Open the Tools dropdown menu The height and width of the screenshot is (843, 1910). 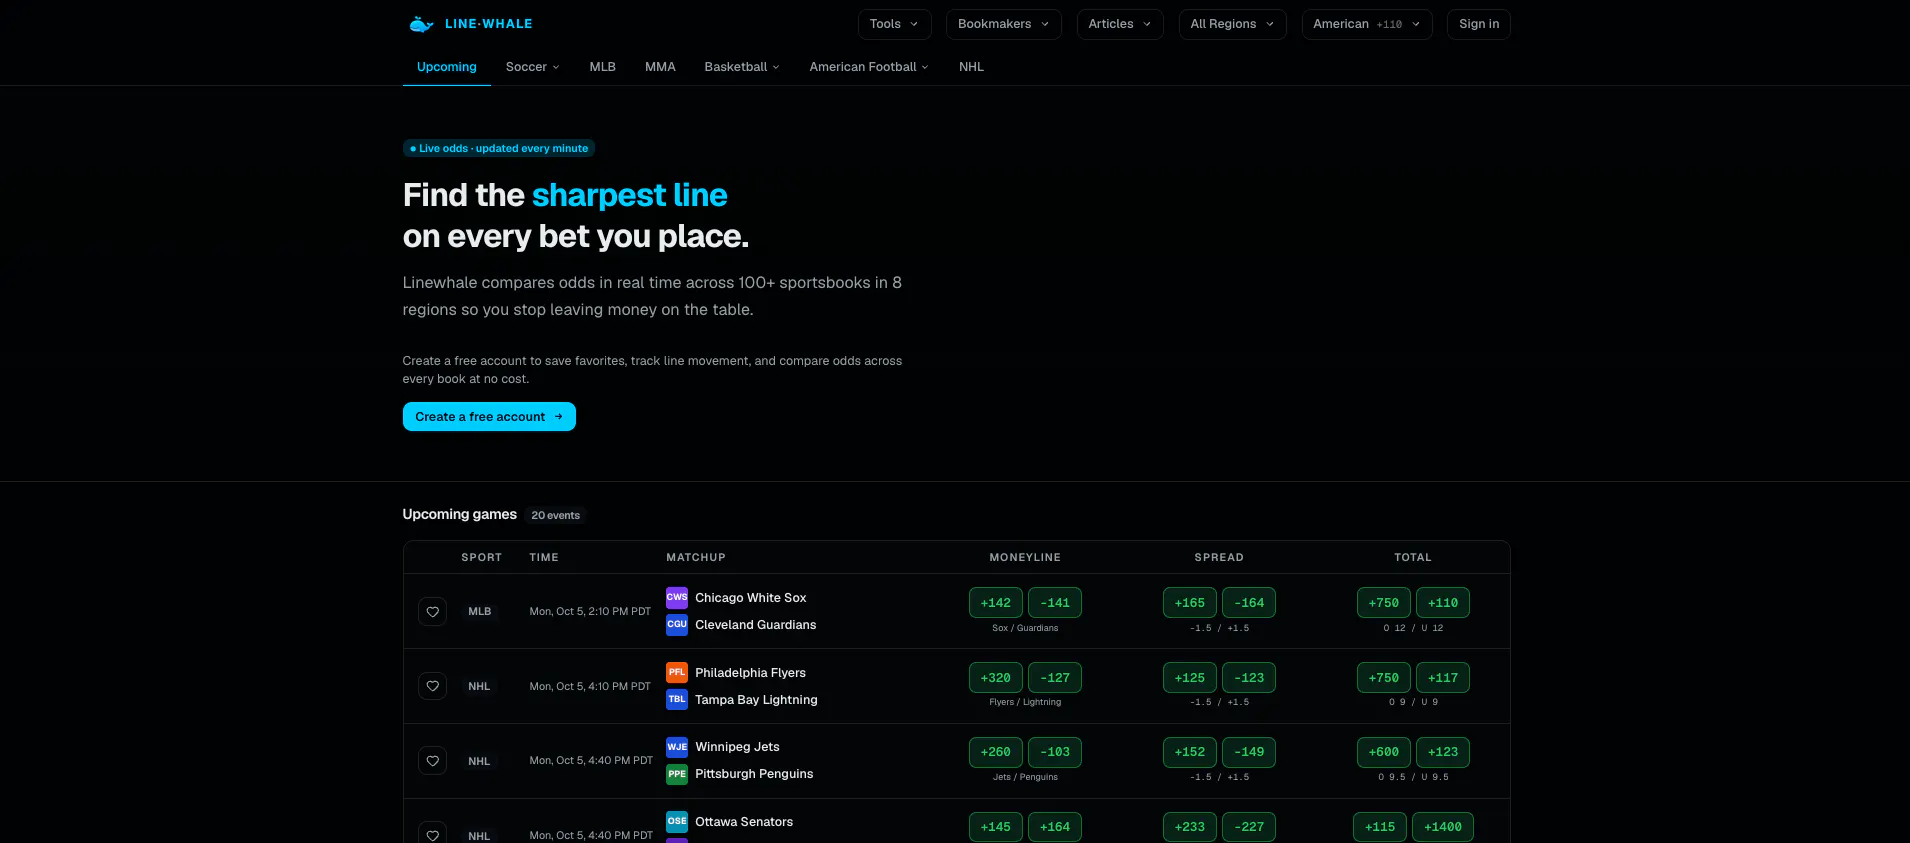[x=894, y=24]
